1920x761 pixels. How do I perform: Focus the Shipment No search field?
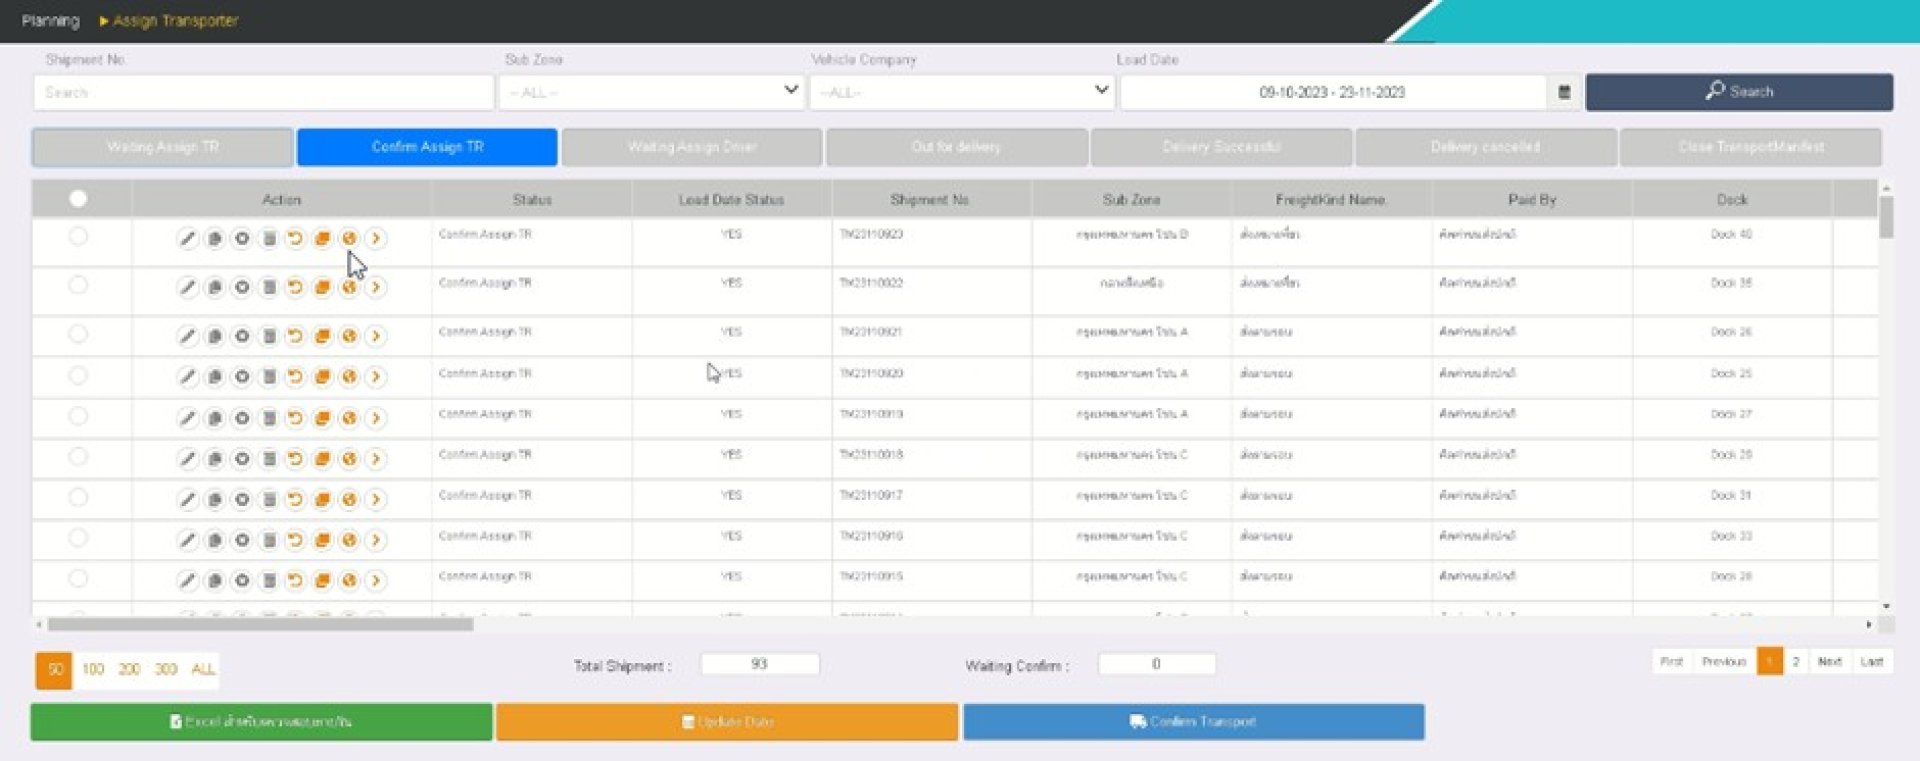(x=264, y=92)
